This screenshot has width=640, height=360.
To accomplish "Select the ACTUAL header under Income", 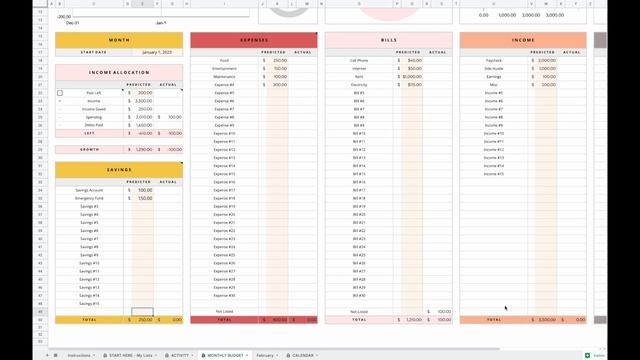I will pyautogui.click(x=571, y=52).
